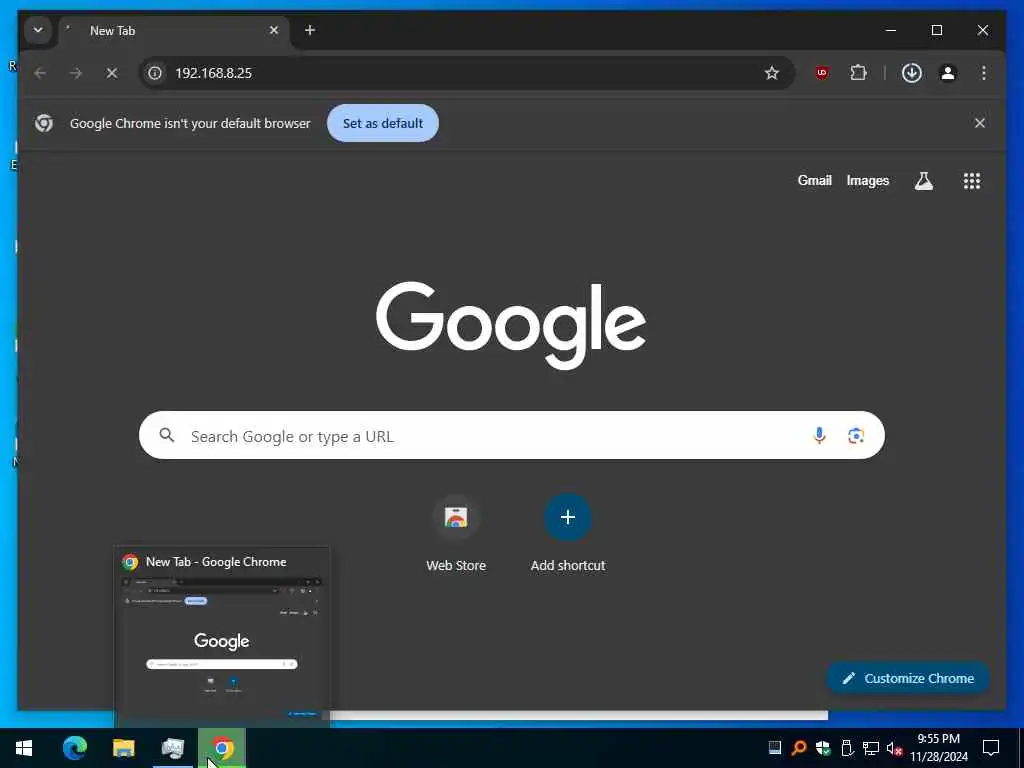
Task: Click the muted volume tray icon
Action: point(894,748)
